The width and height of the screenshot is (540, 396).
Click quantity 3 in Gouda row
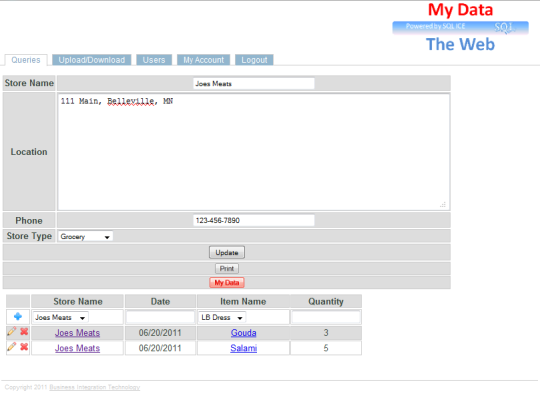(x=326, y=333)
